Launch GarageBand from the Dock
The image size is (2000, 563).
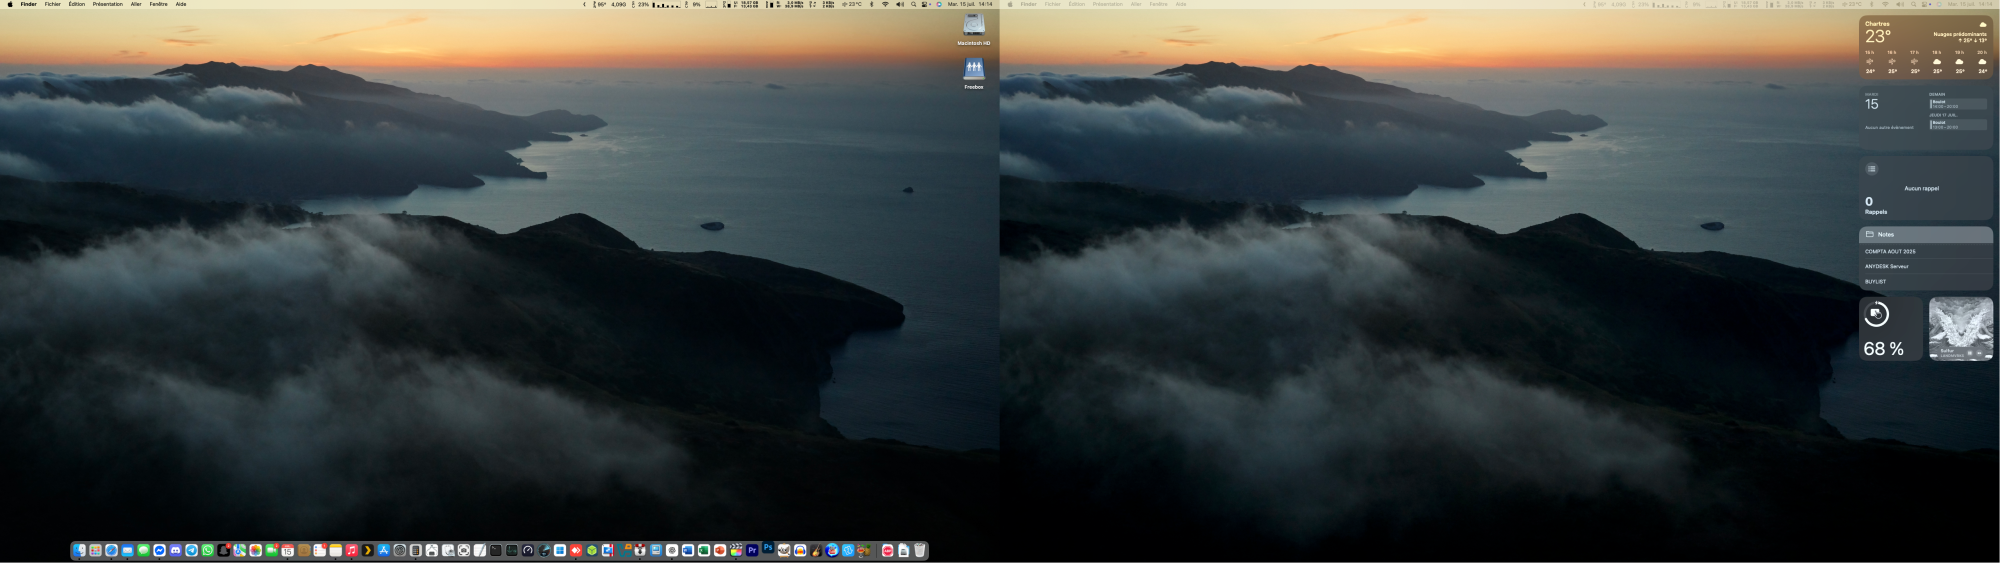pyautogui.click(x=816, y=550)
